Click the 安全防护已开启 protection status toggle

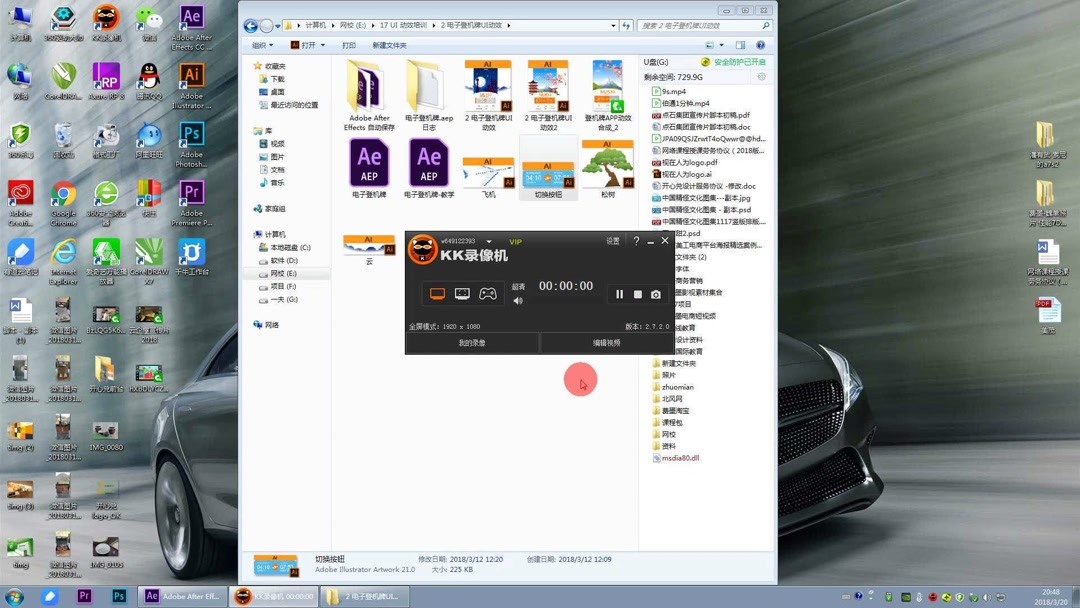pyautogui.click(x=740, y=62)
